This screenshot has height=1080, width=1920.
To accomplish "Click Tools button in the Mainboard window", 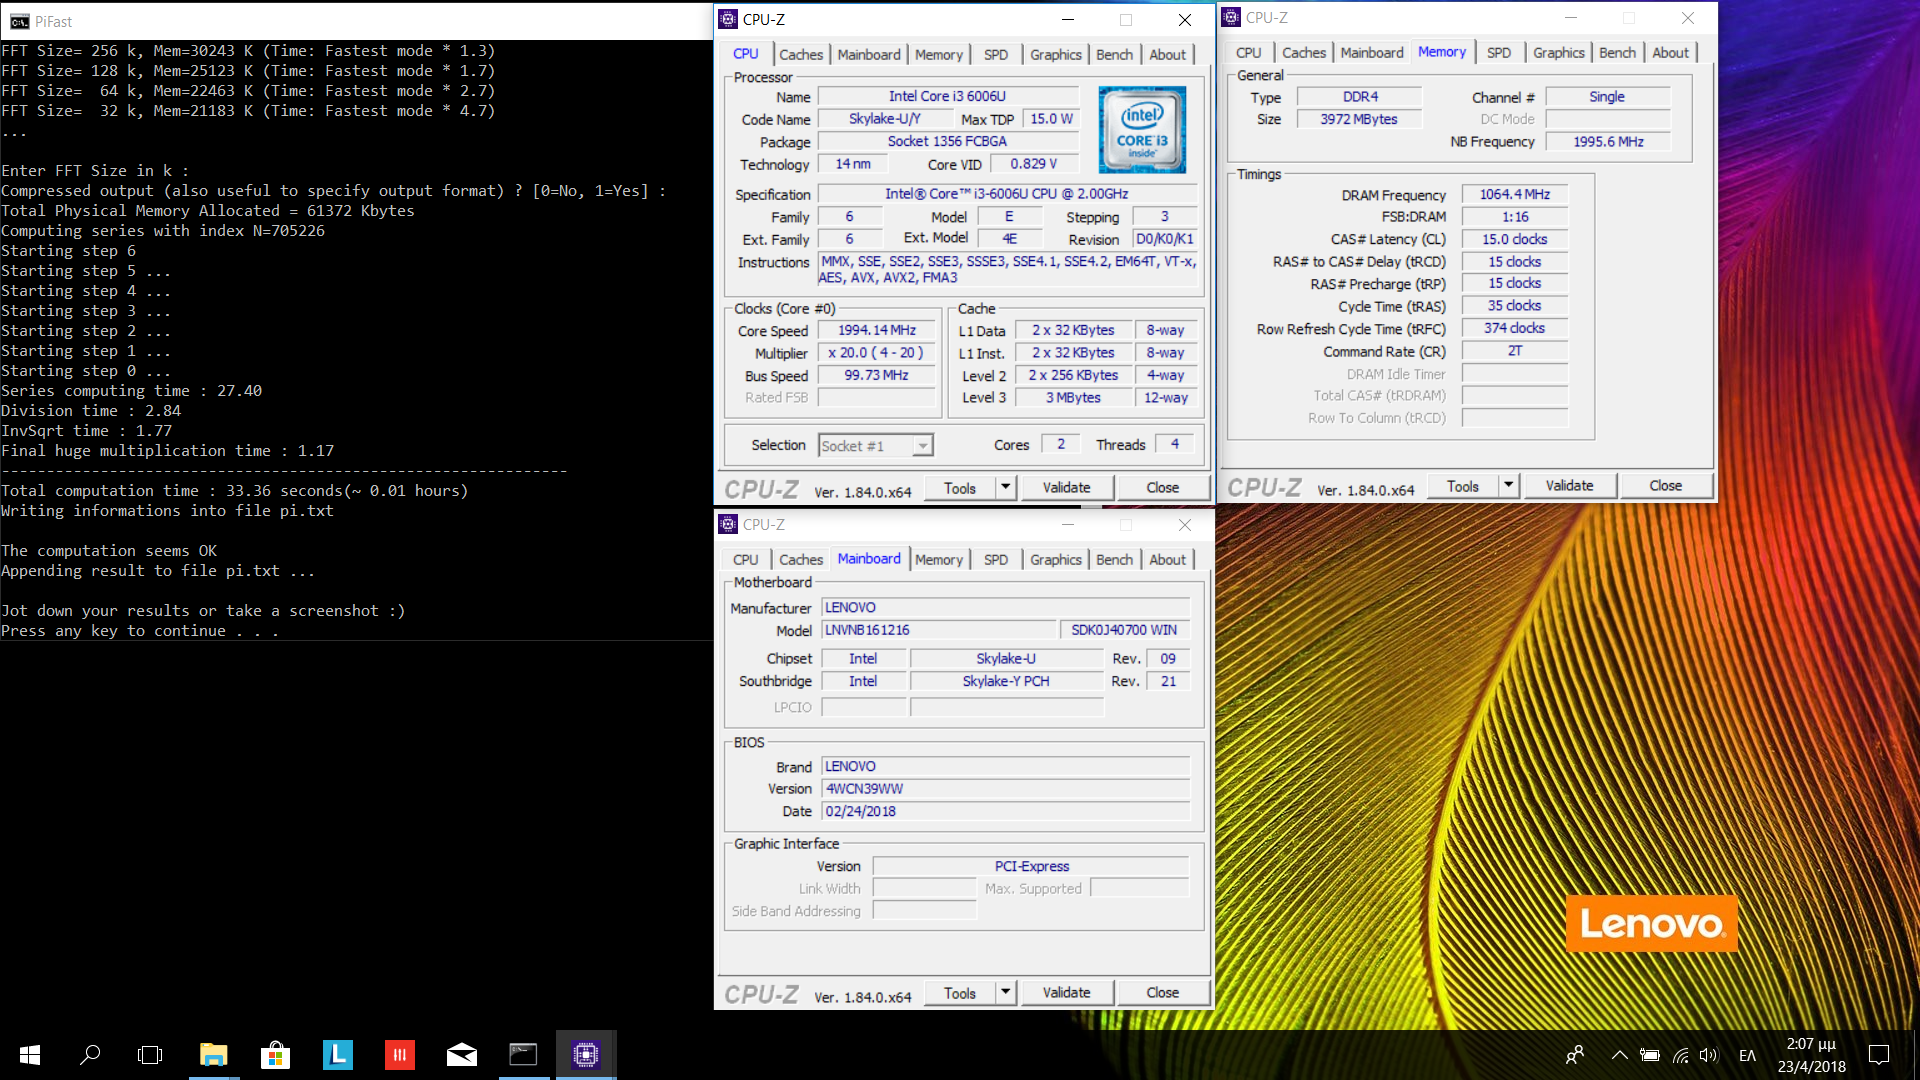I will [x=960, y=992].
